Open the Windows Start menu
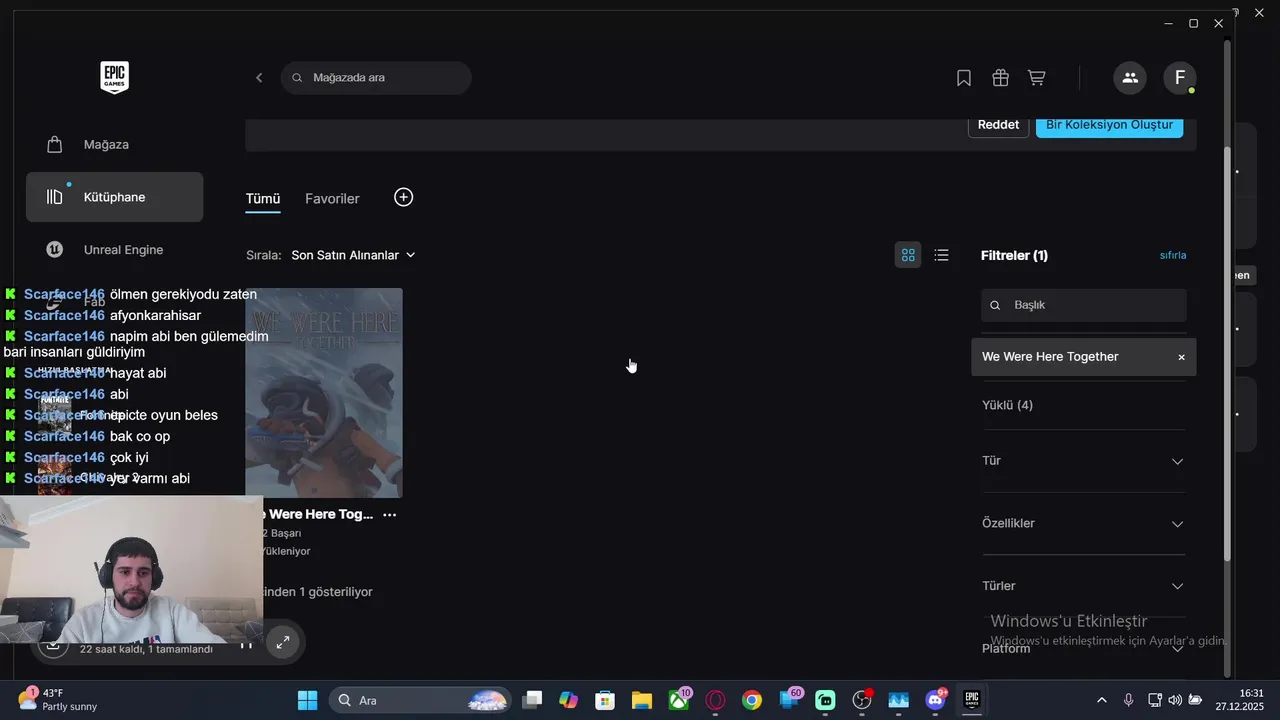Viewport: 1280px width, 720px height. (307, 700)
